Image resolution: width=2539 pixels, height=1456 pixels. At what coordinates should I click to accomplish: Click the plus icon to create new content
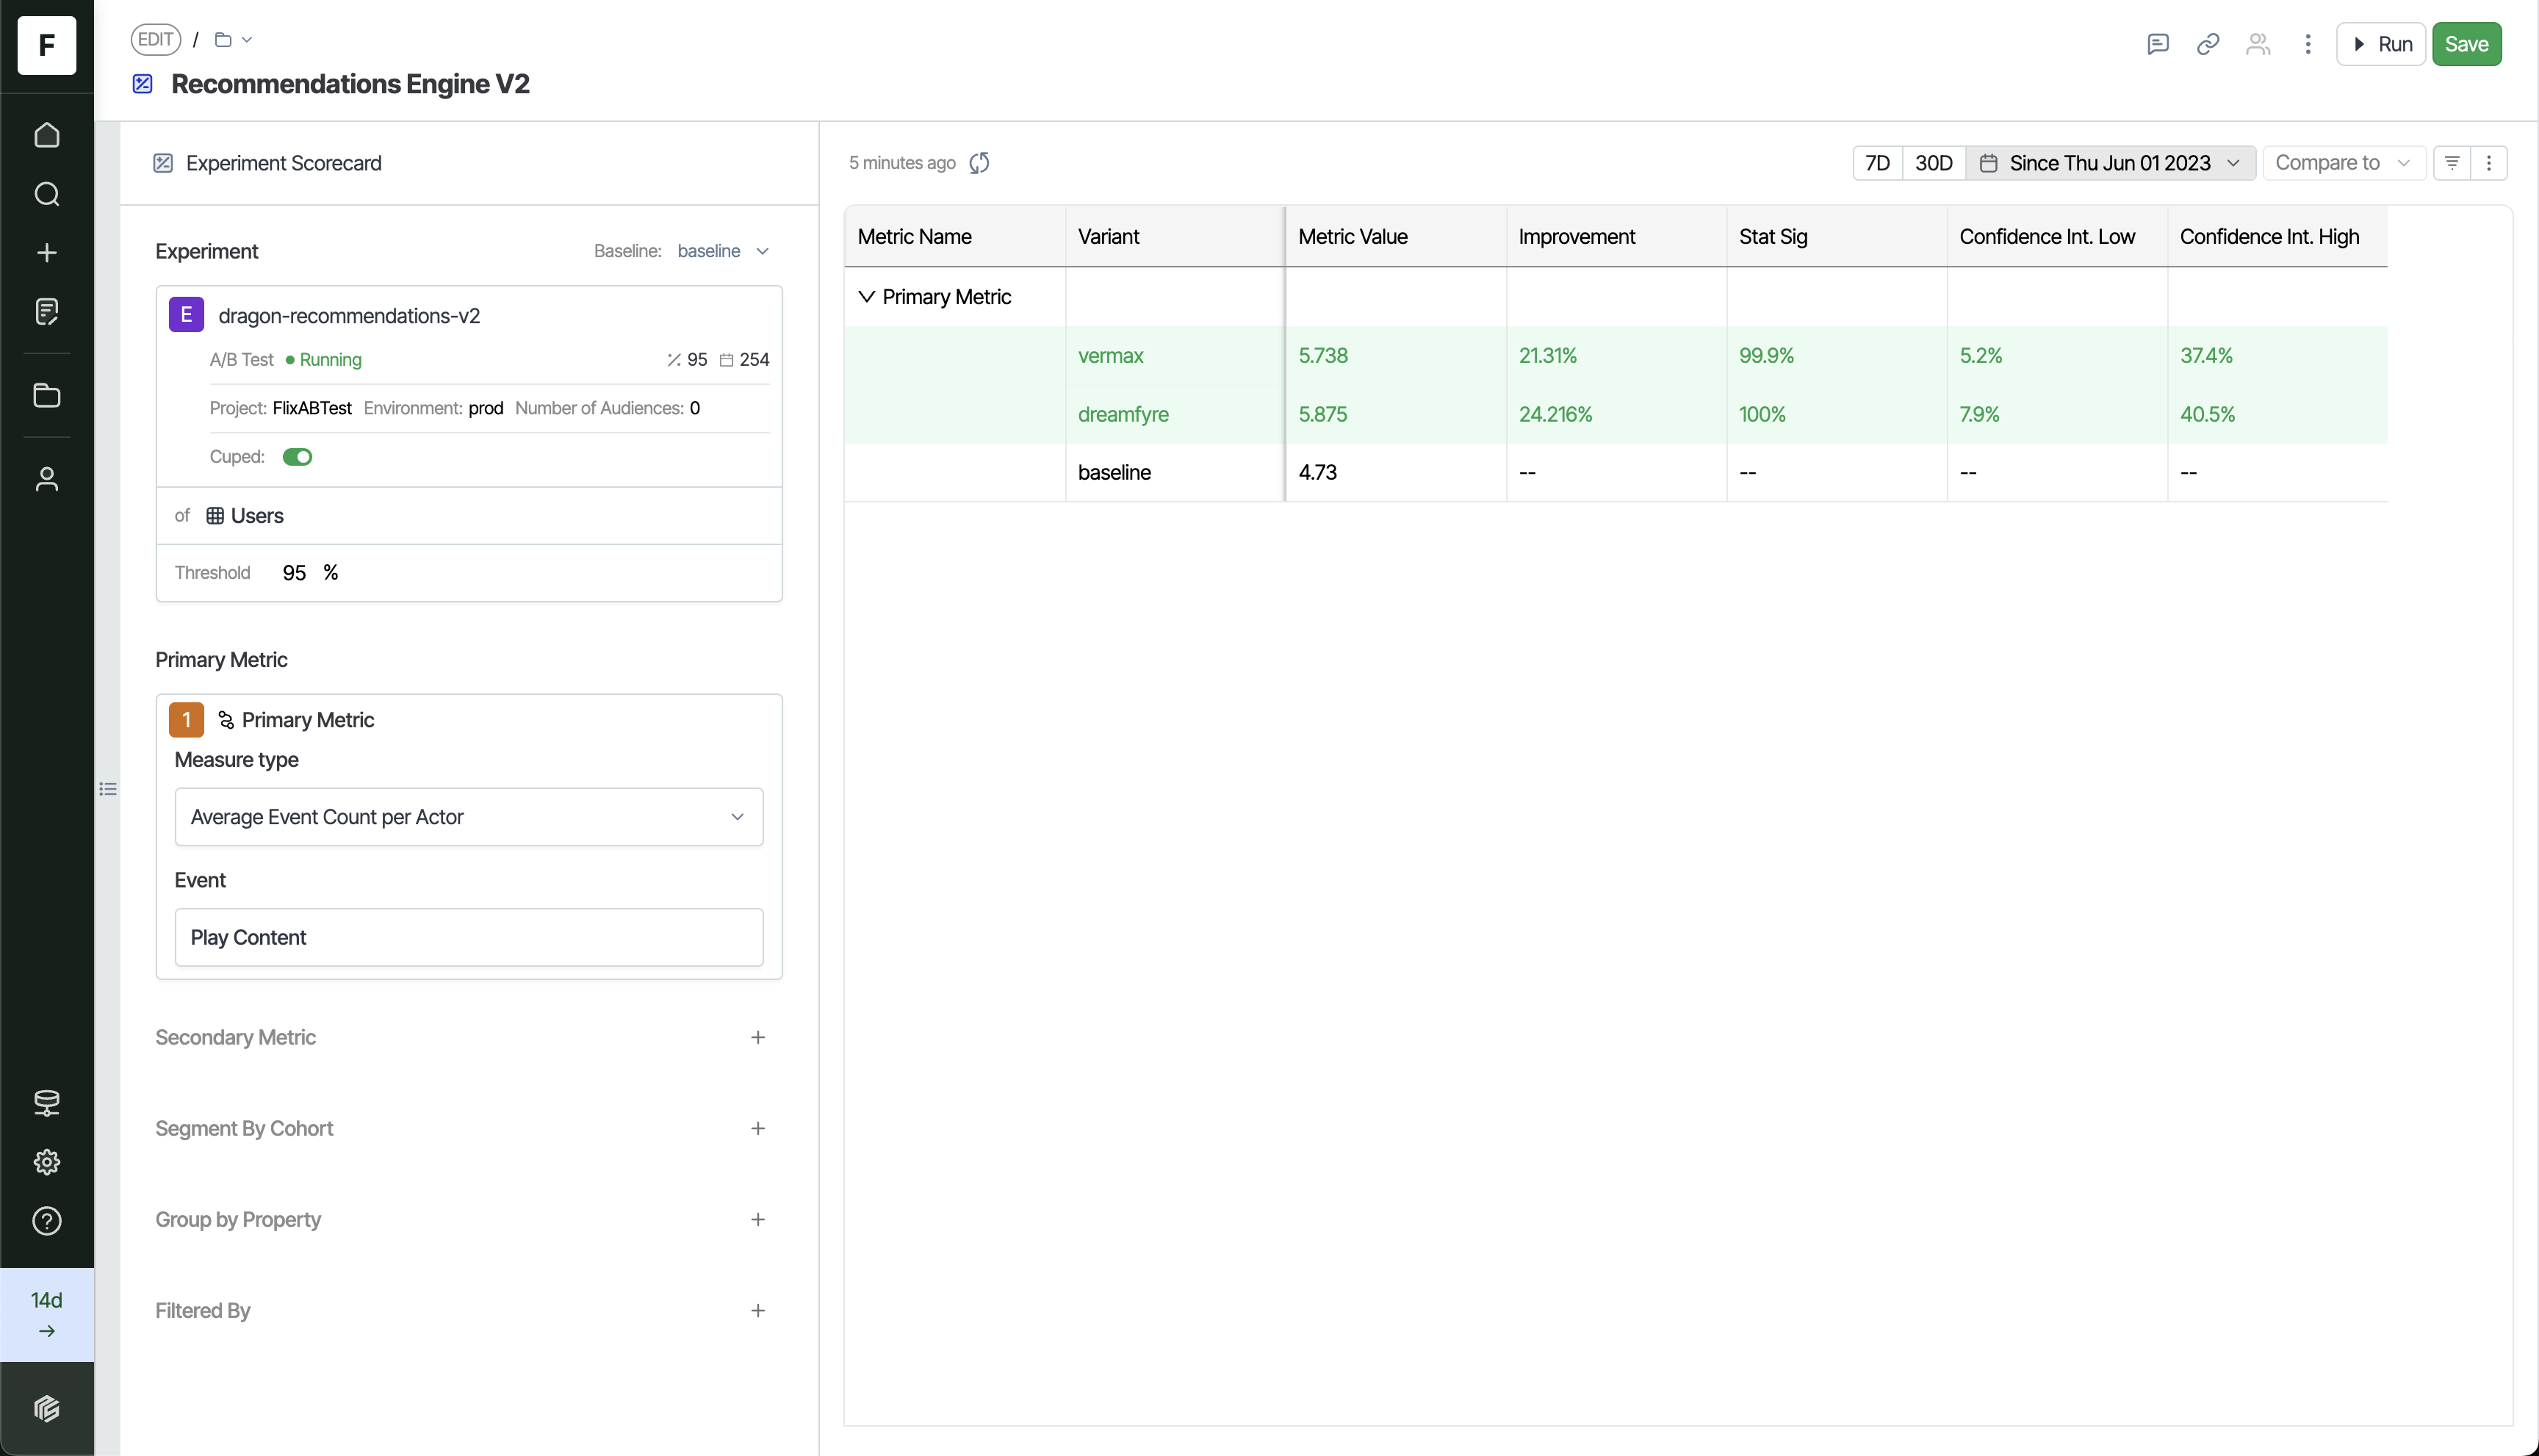pos(46,252)
